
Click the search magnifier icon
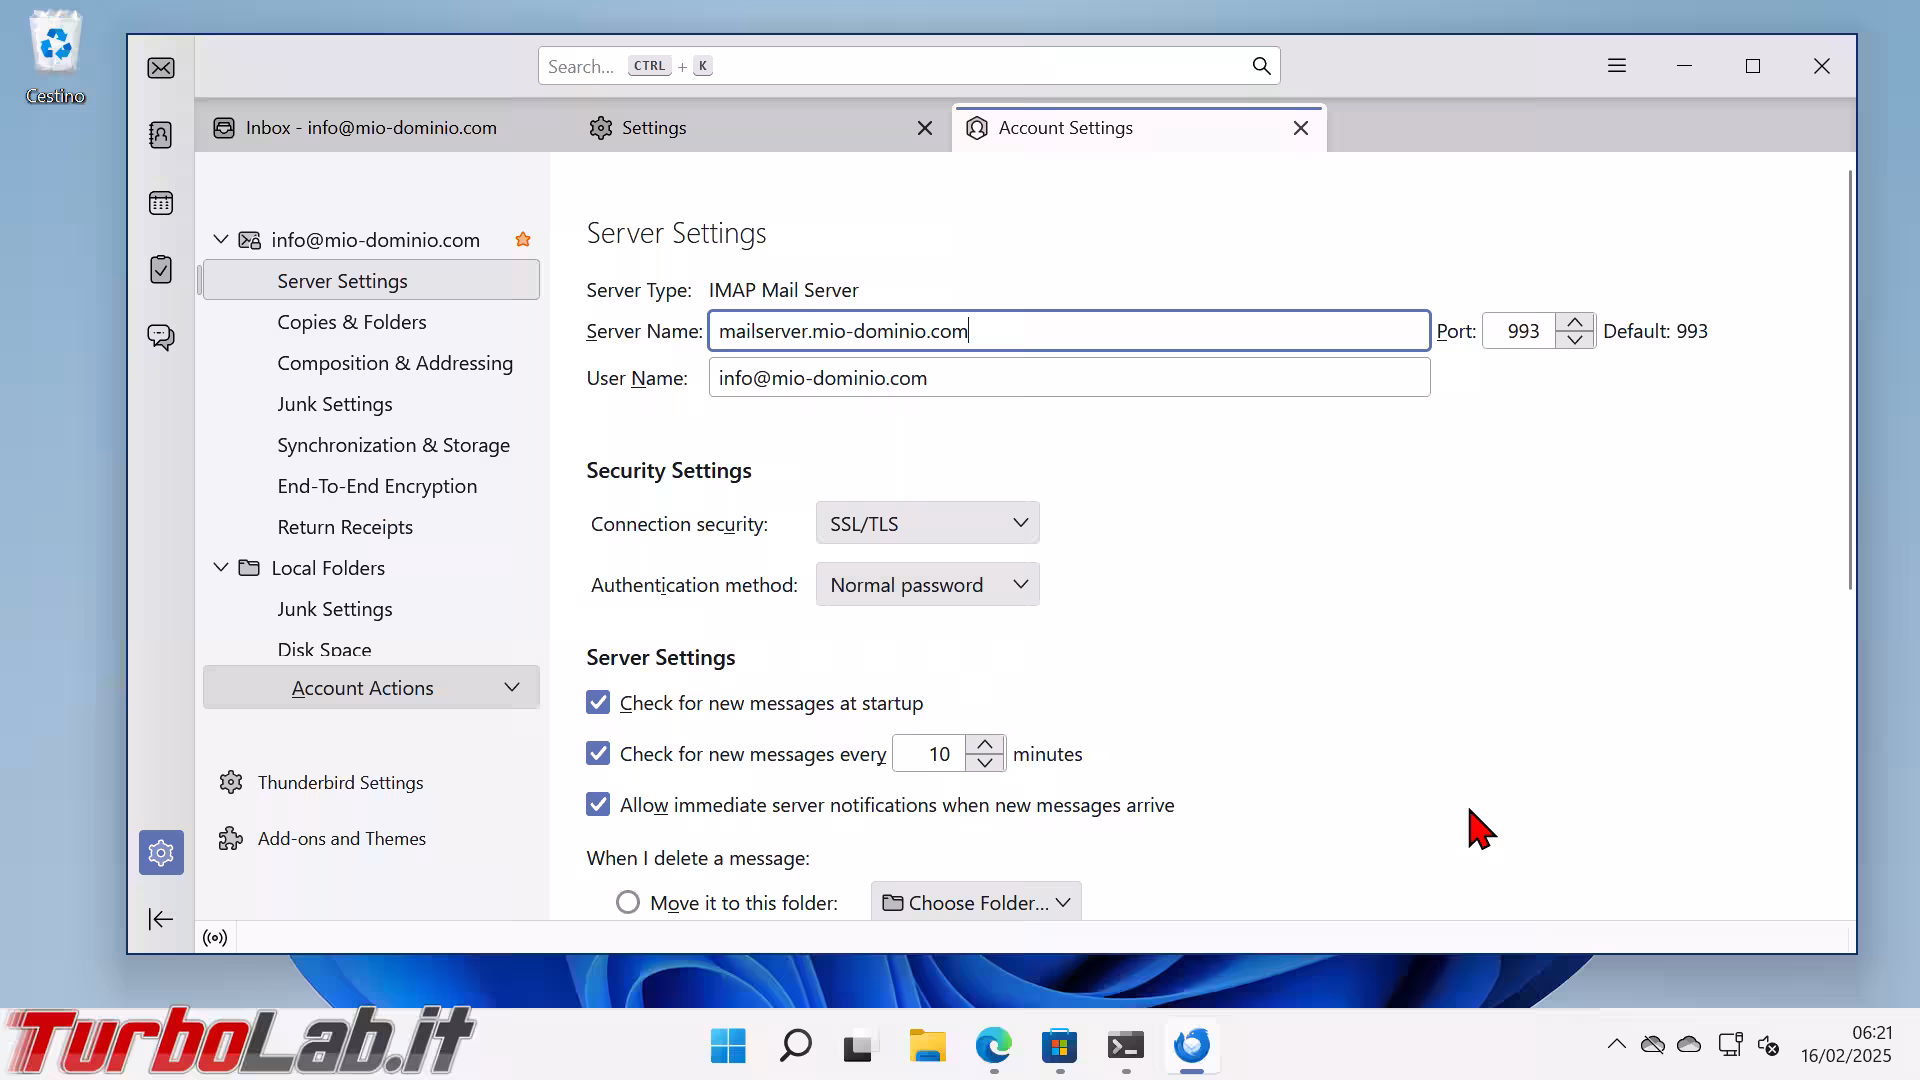(1261, 66)
